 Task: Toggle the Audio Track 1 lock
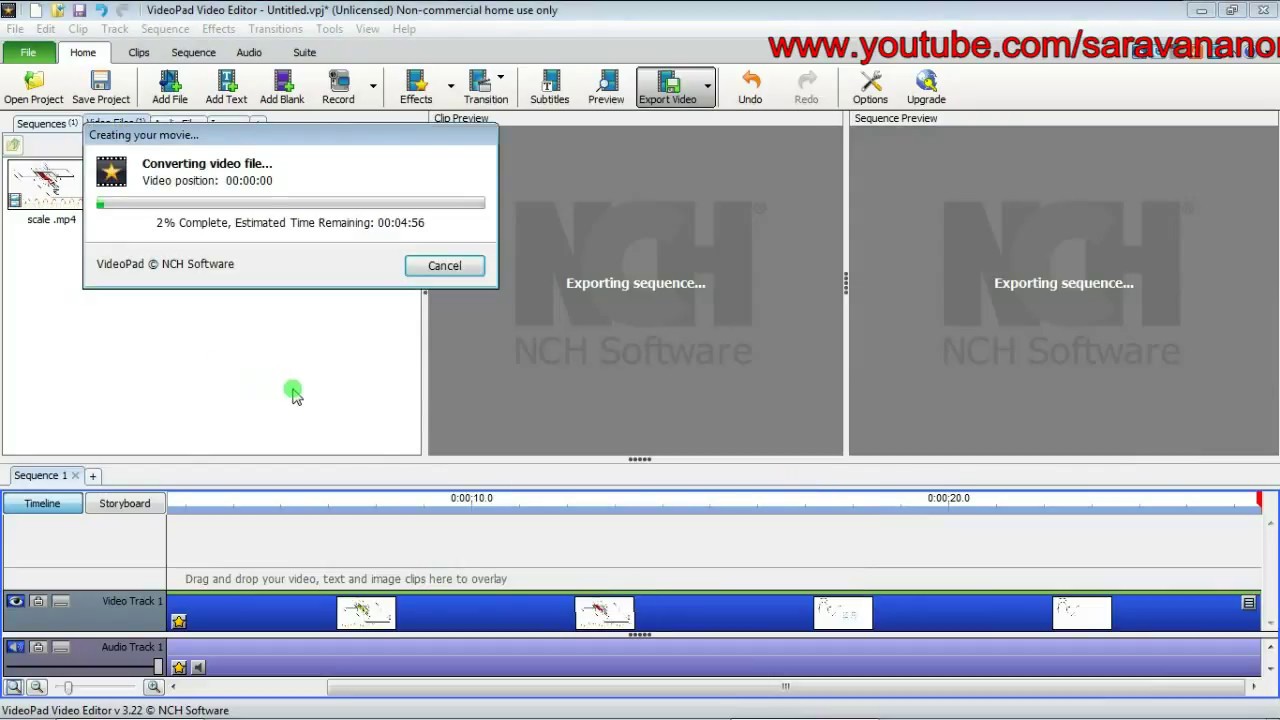click(38, 647)
